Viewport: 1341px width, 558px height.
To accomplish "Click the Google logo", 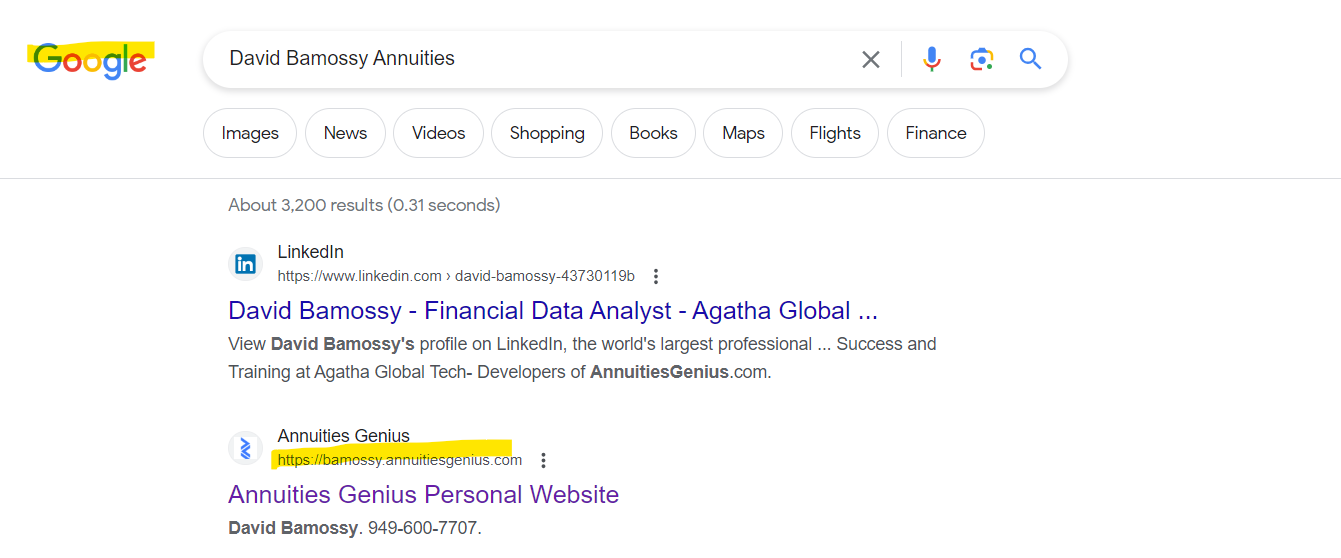I will click(90, 60).
